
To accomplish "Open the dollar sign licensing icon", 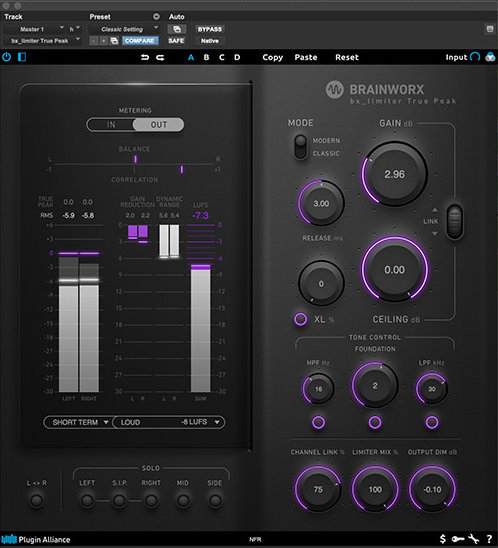I will click(443, 539).
